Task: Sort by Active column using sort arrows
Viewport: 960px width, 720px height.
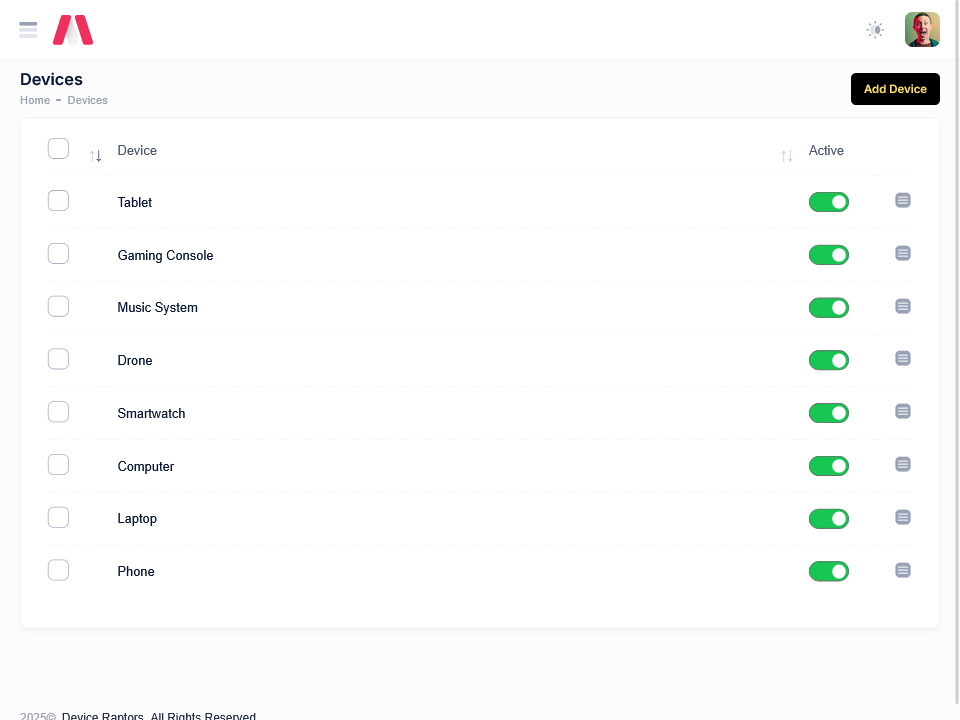Action: 787,156
